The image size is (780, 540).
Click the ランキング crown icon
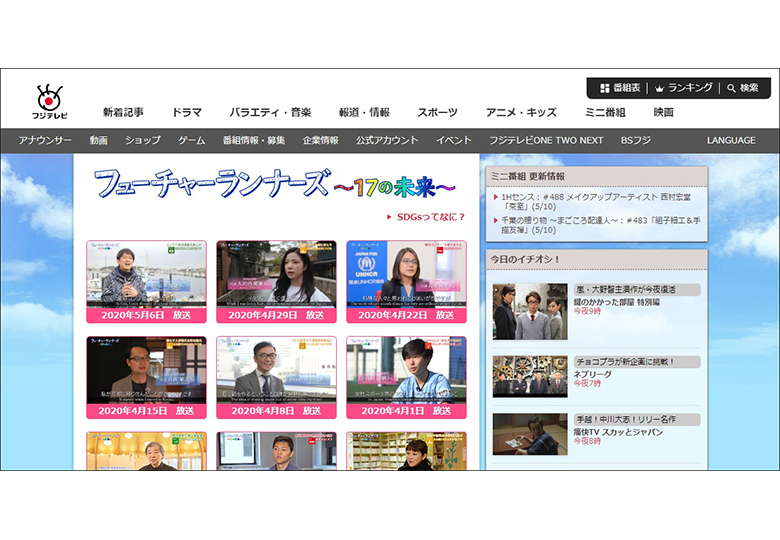pyautogui.click(x=658, y=88)
